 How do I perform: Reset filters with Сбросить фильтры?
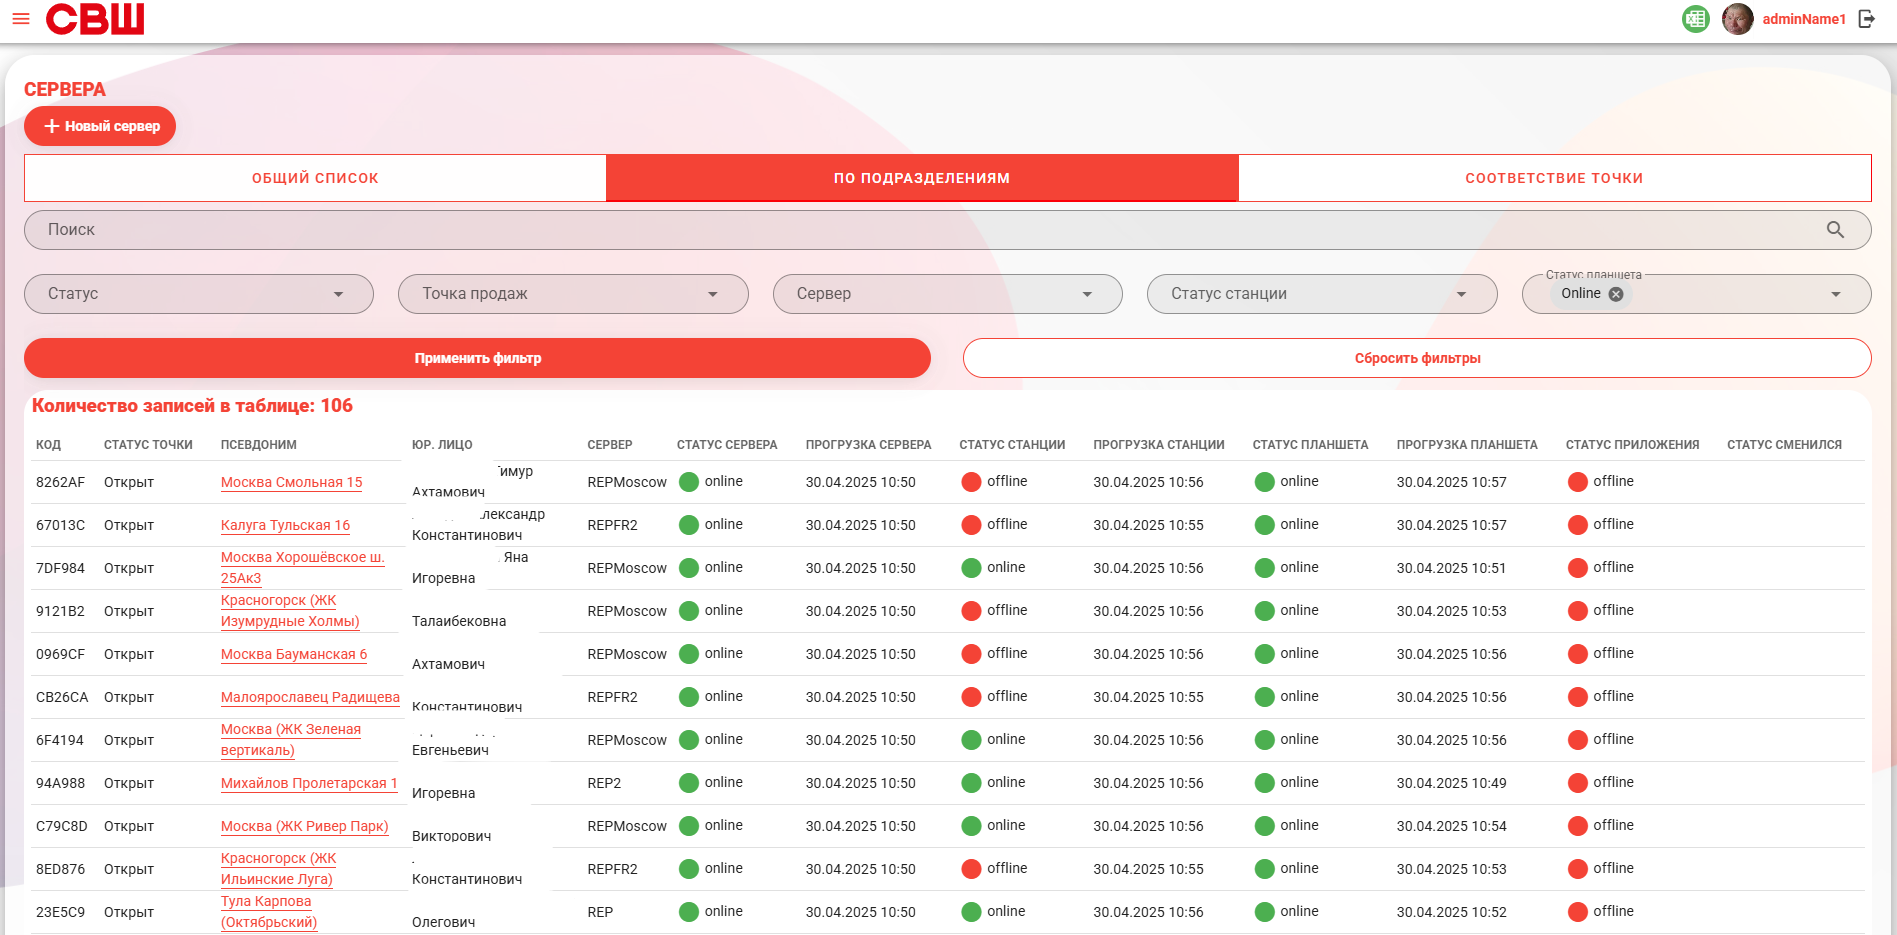1417,358
